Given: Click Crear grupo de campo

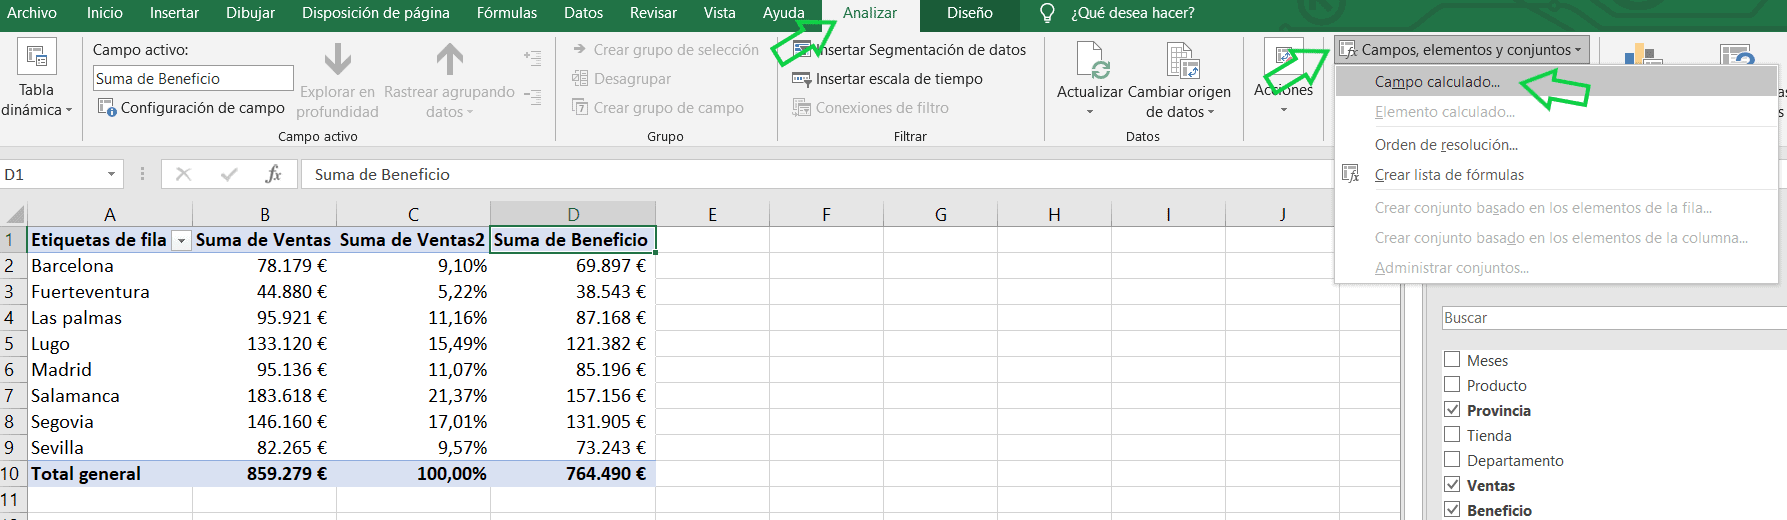Looking at the screenshot, I should click(658, 108).
